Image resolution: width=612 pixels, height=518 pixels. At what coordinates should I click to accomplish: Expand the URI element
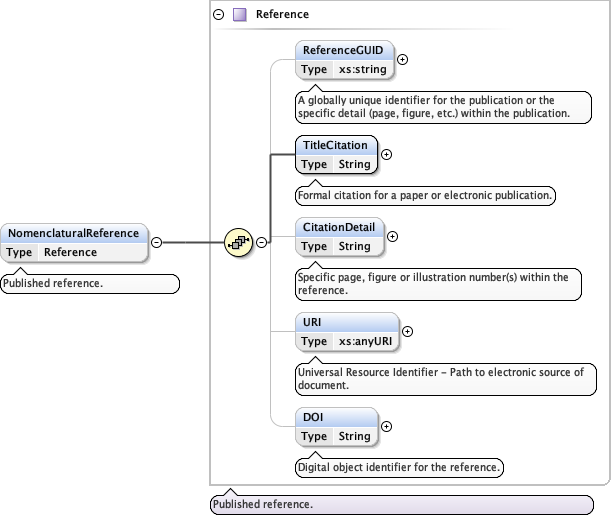[407, 331]
